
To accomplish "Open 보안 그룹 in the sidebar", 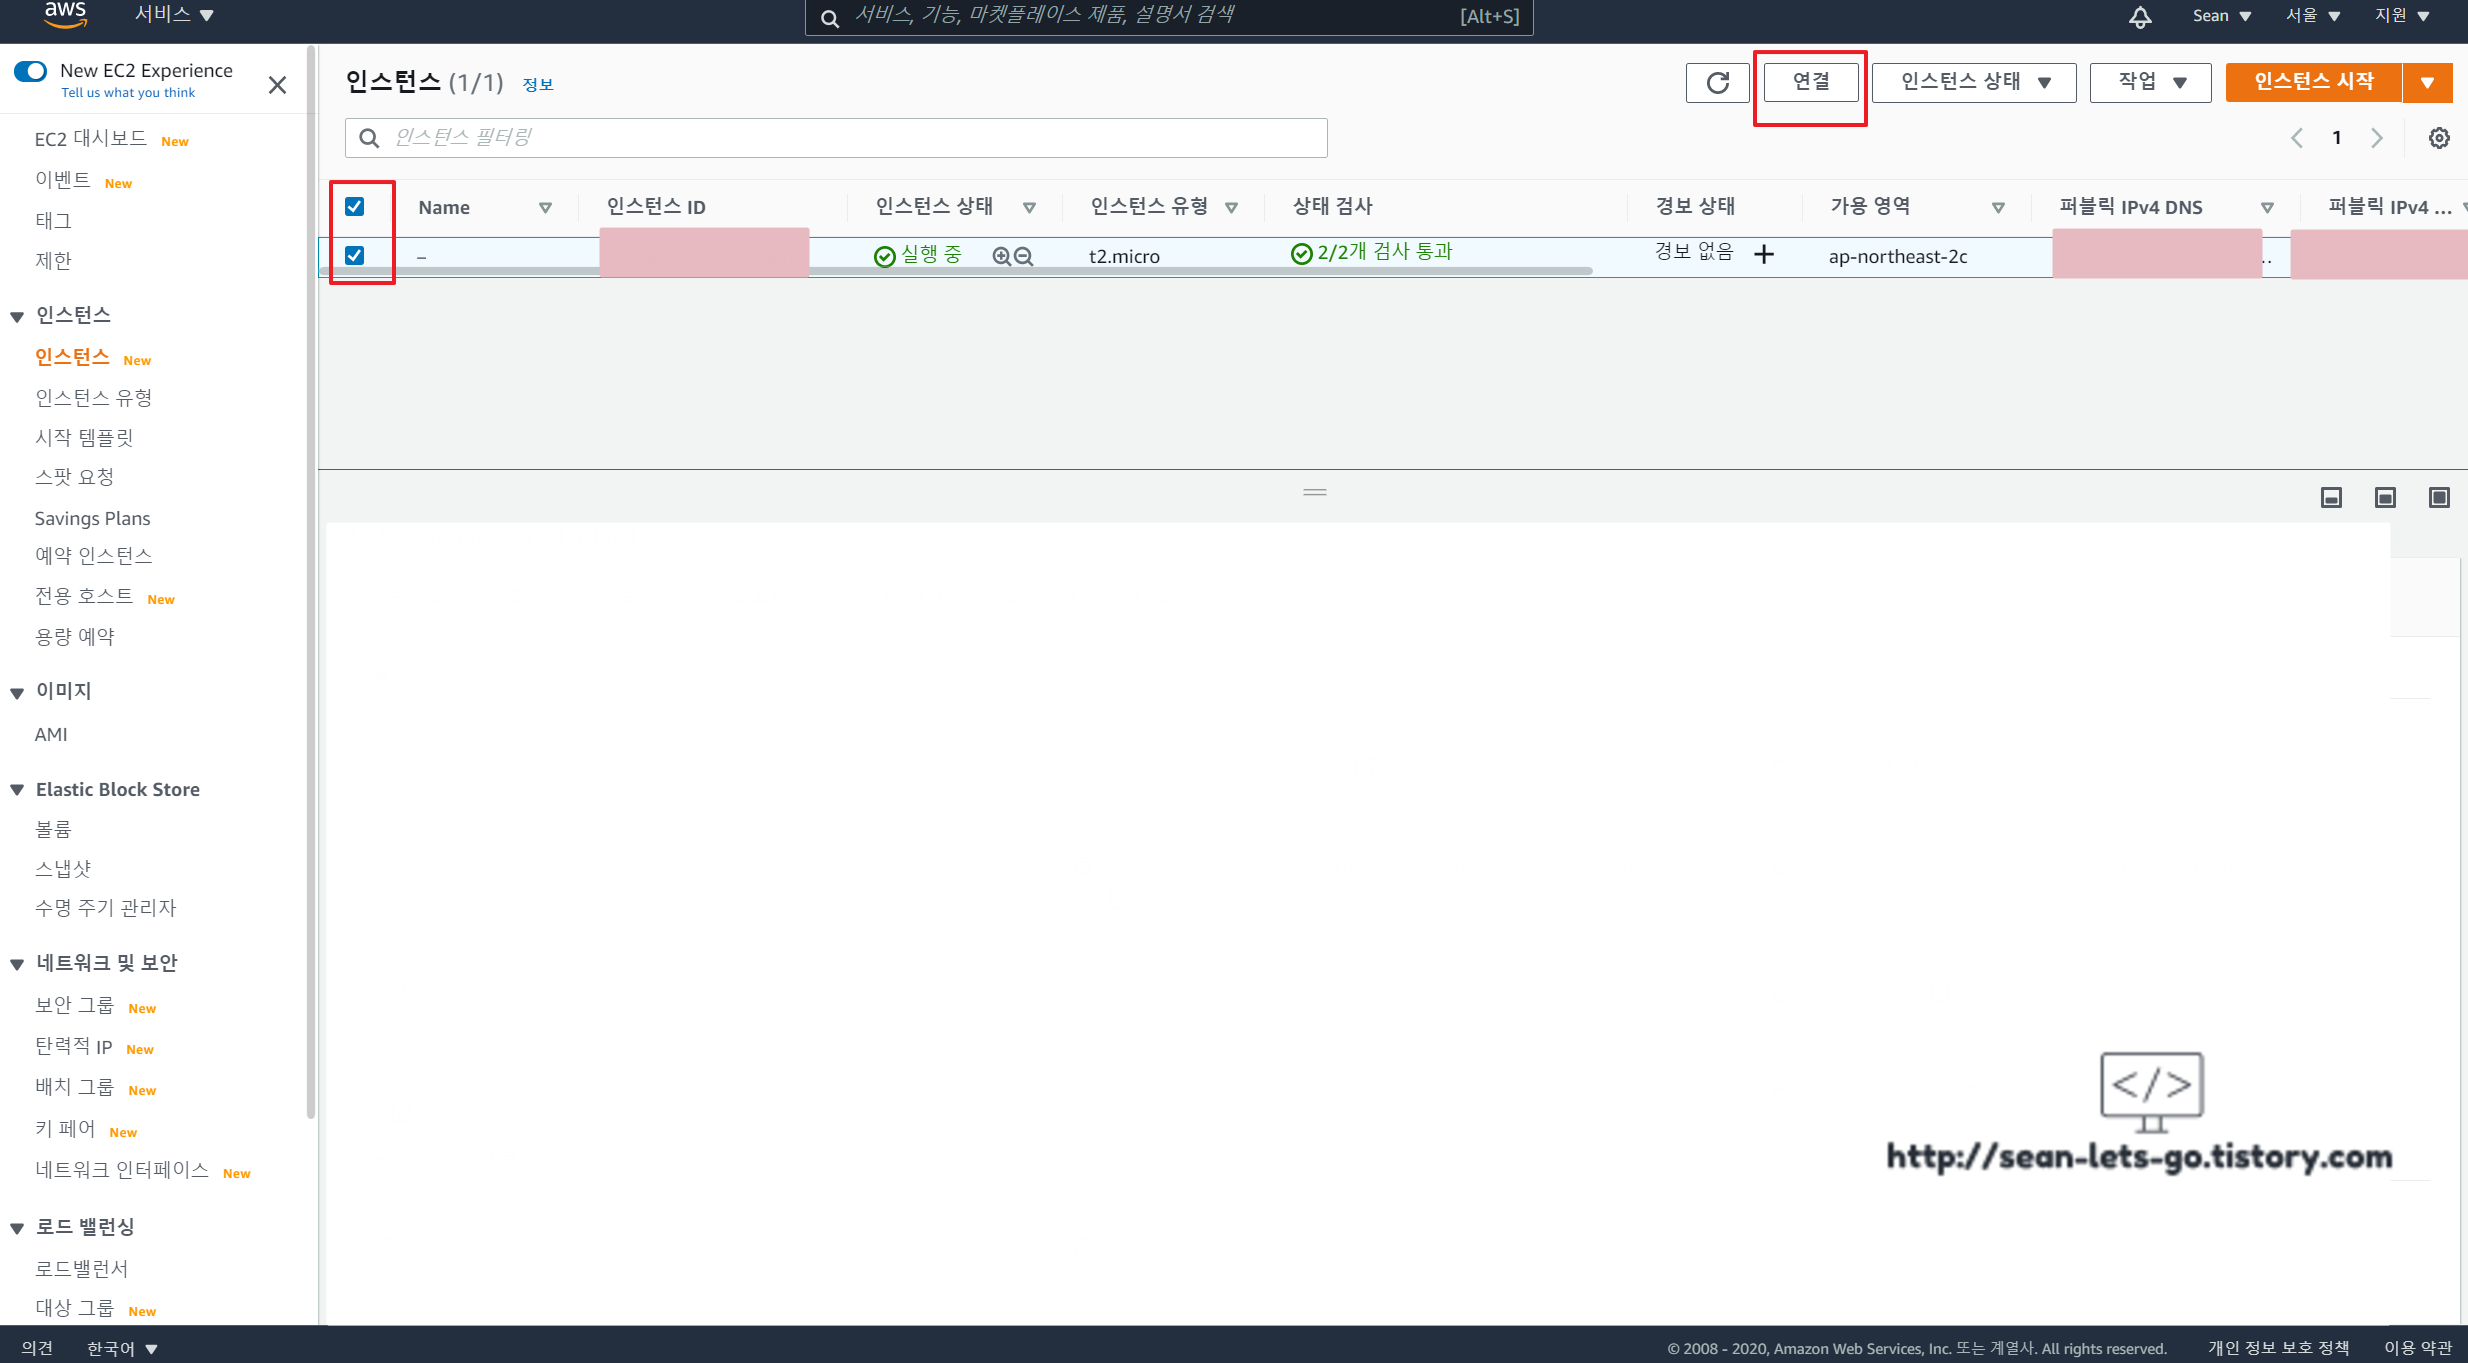I will [x=75, y=1005].
